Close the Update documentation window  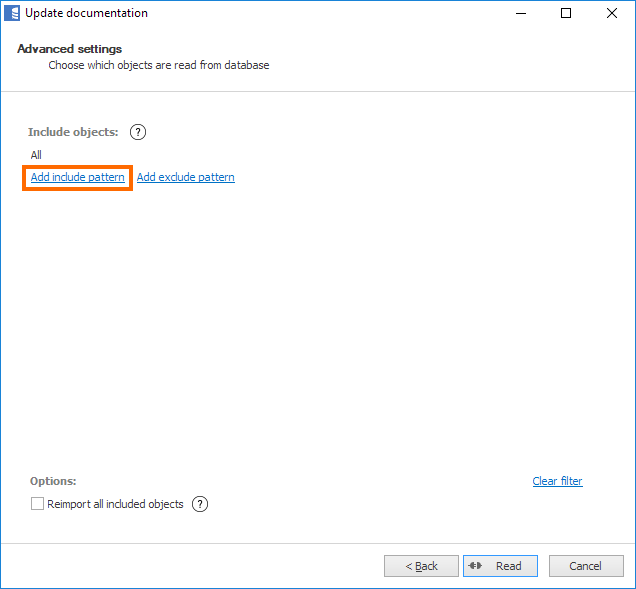pyautogui.click(x=612, y=14)
